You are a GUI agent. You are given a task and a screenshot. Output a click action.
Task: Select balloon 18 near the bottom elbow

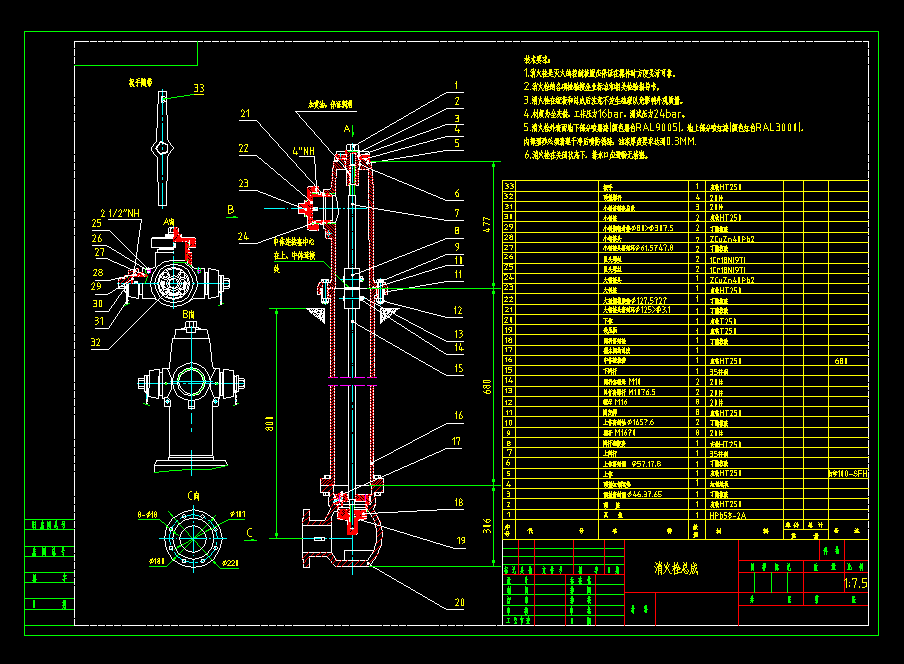point(459,501)
